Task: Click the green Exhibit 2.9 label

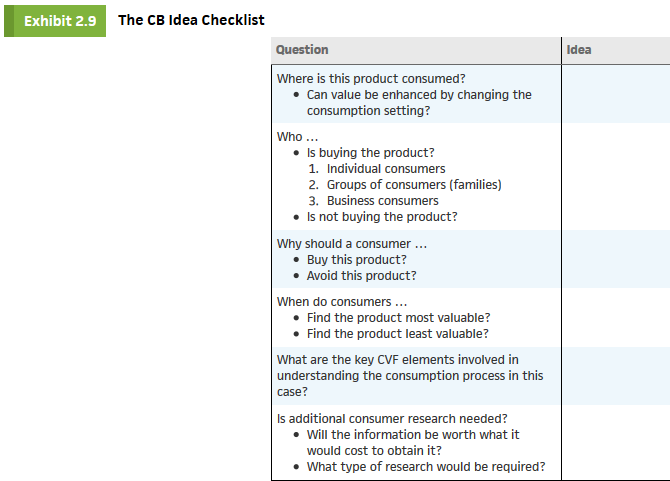Action: 55,21
